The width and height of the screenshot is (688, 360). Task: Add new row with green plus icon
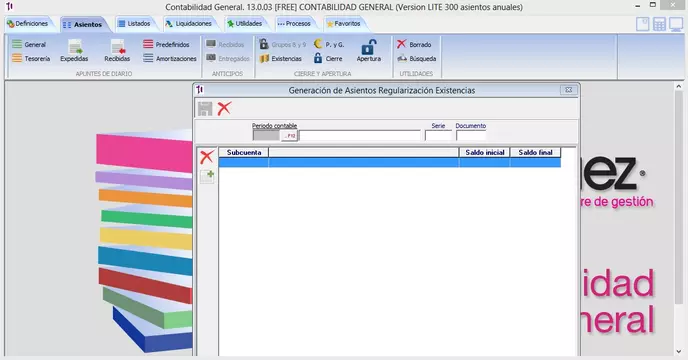pyautogui.click(x=207, y=176)
